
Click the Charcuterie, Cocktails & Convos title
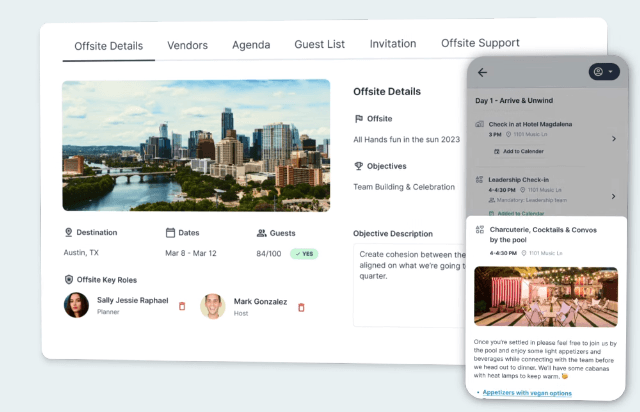(543, 235)
